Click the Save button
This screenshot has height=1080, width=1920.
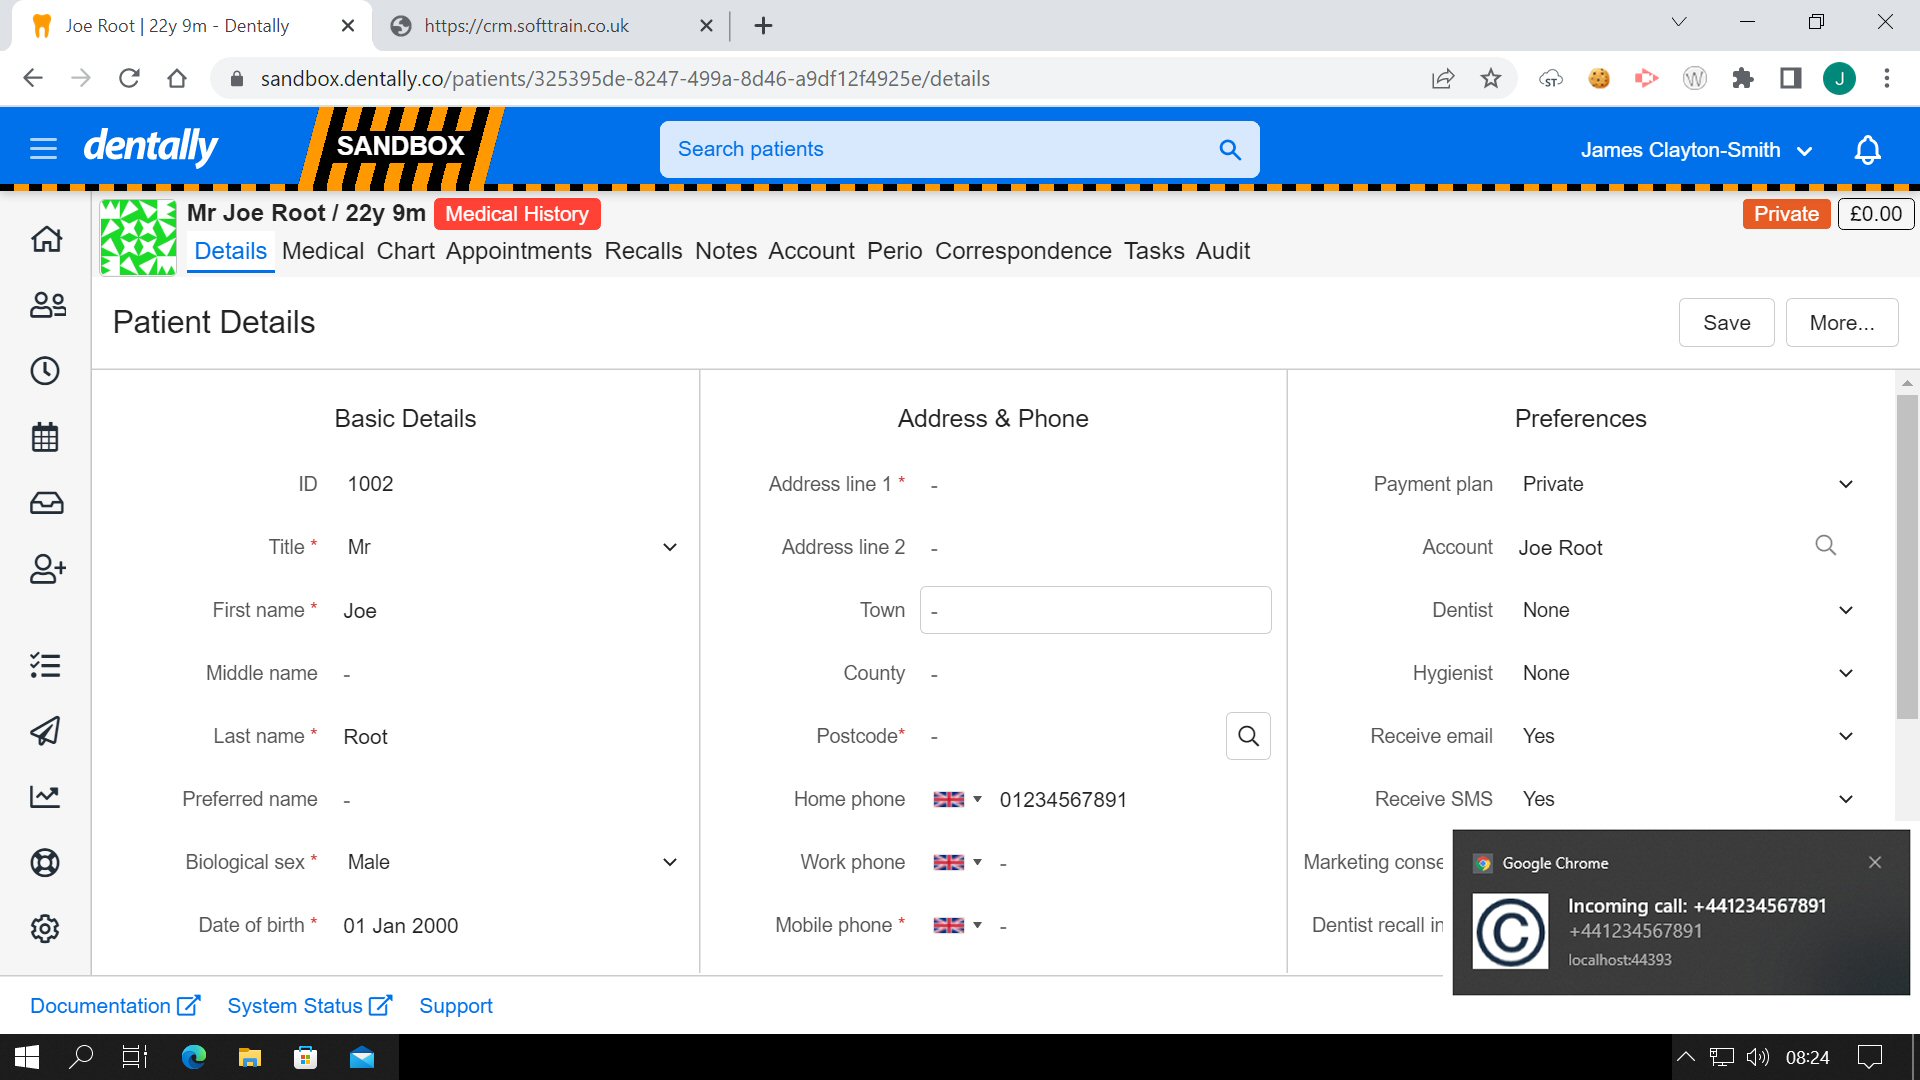pyautogui.click(x=1726, y=322)
